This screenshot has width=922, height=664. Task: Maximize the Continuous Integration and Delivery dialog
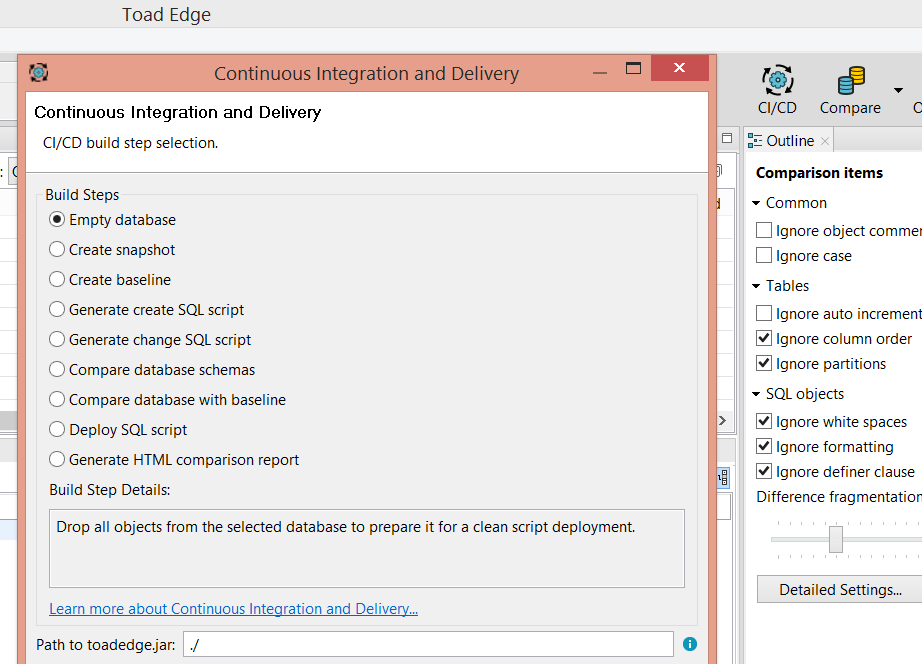633,69
